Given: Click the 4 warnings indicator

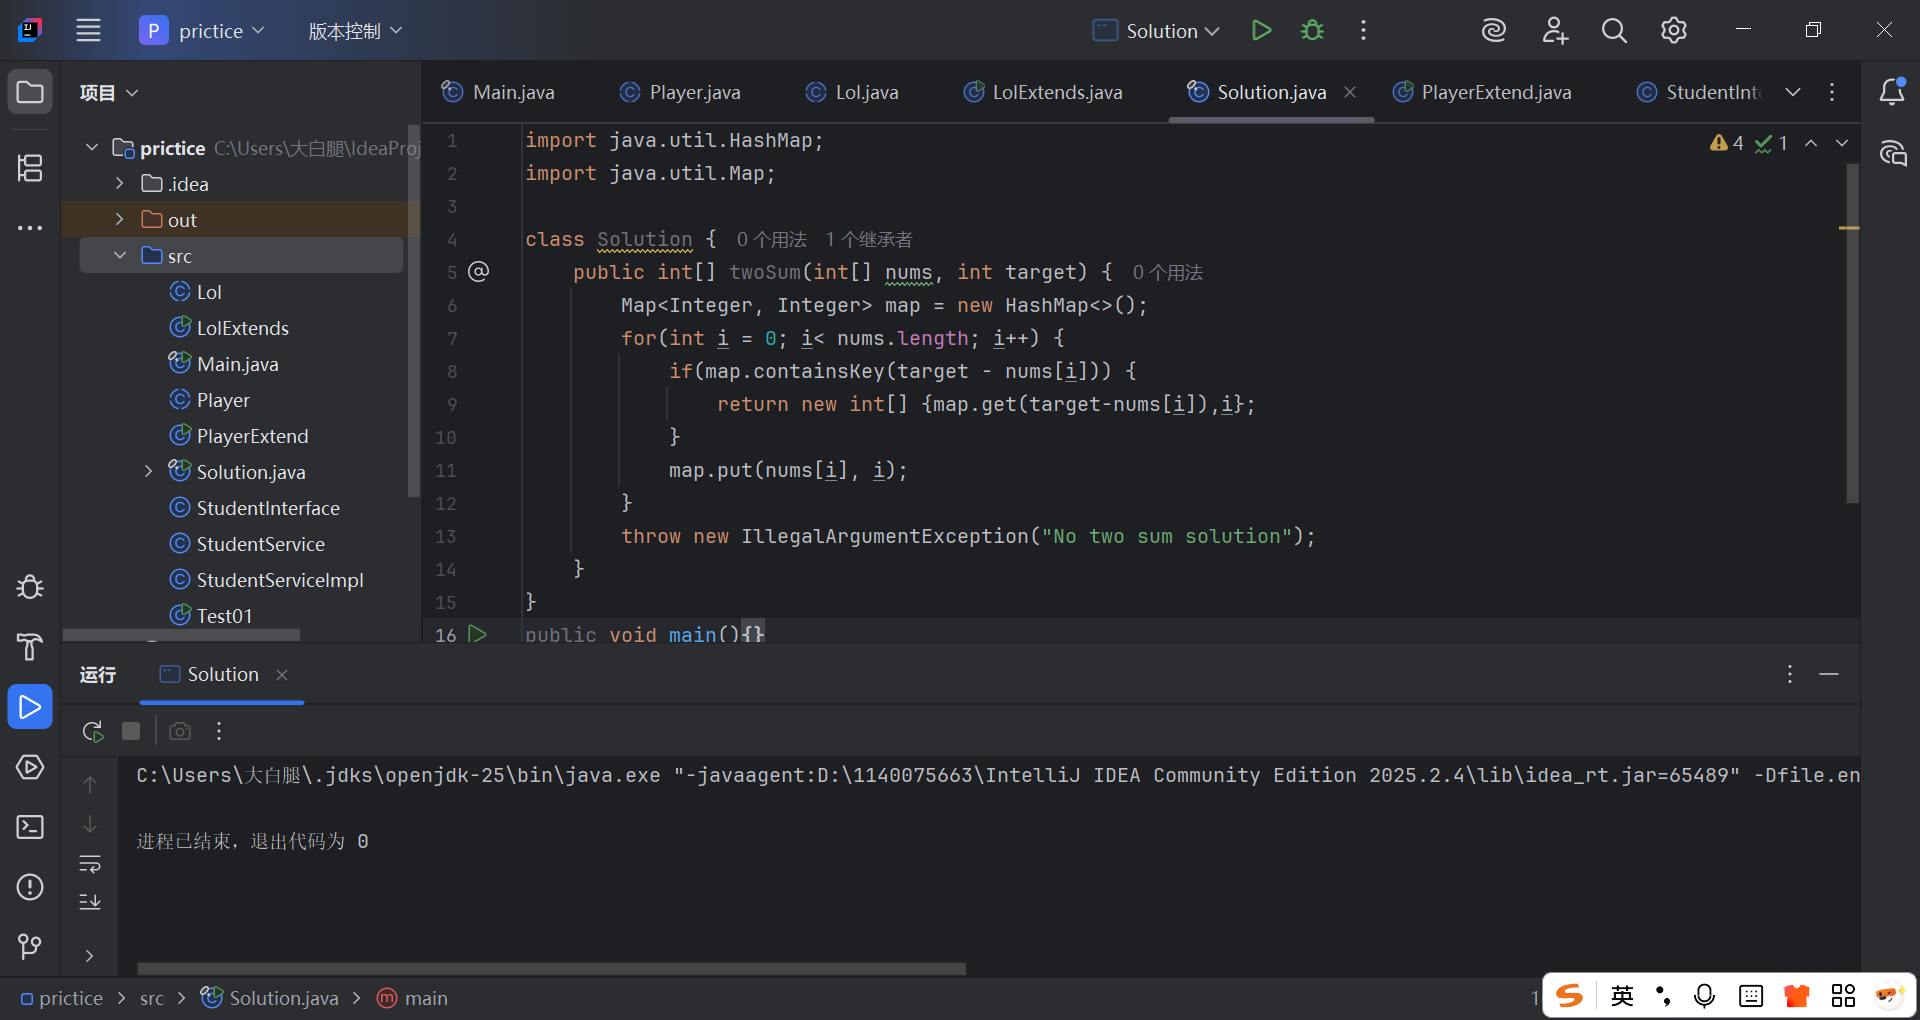Looking at the screenshot, I should [1727, 143].
